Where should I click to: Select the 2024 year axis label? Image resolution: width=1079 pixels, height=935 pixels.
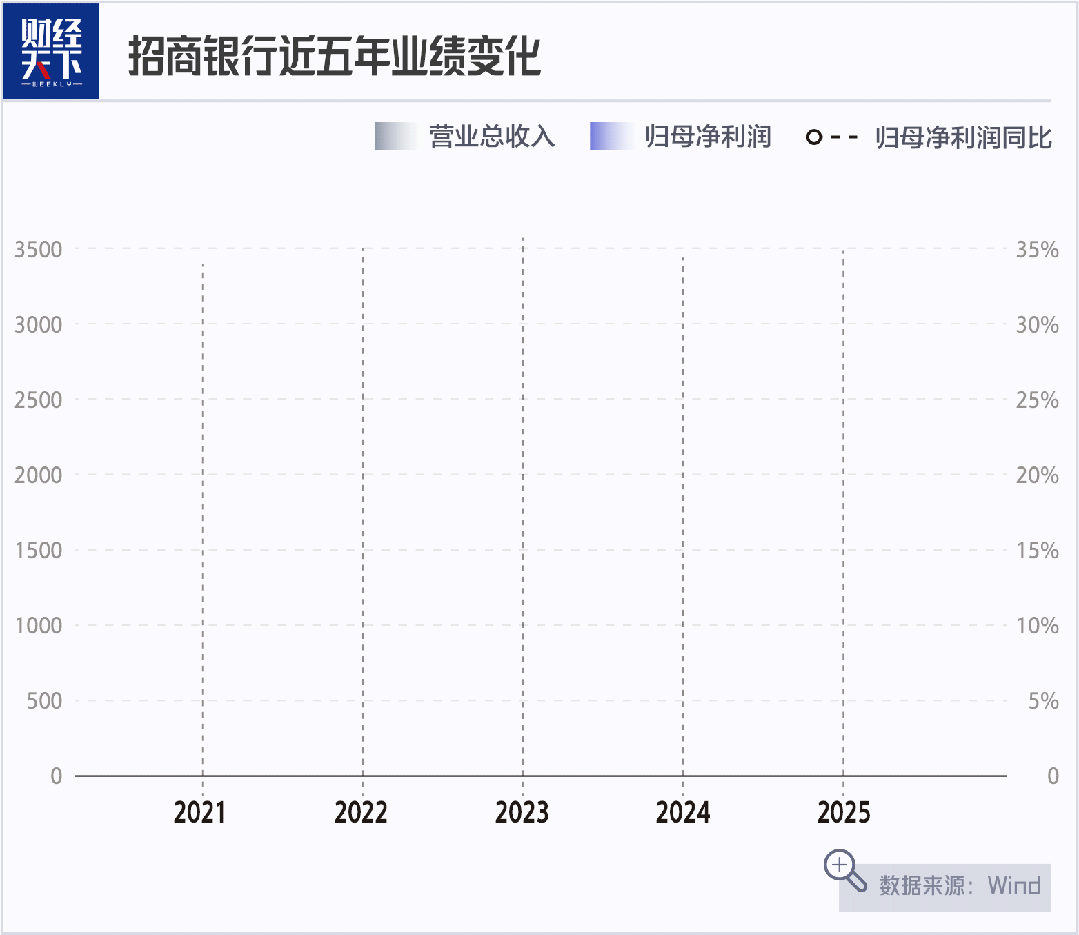click(683, 812)
